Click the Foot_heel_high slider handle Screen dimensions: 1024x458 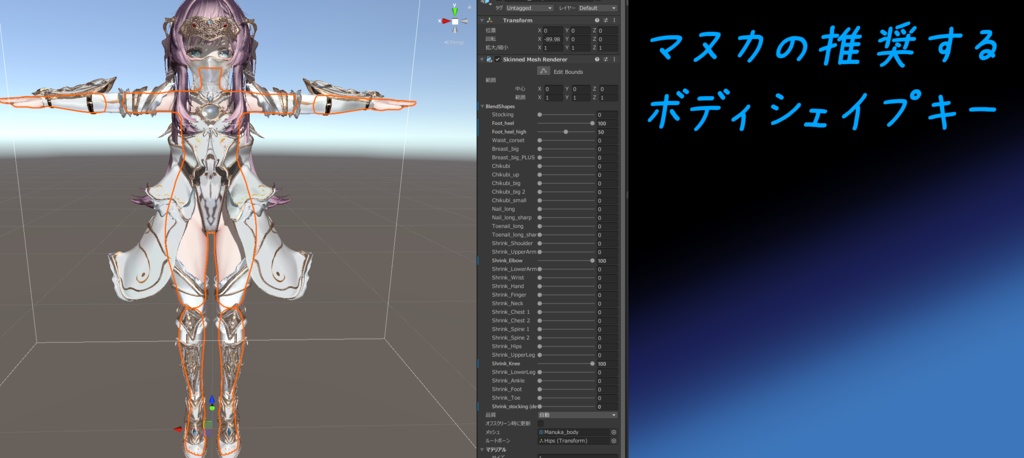566,132
